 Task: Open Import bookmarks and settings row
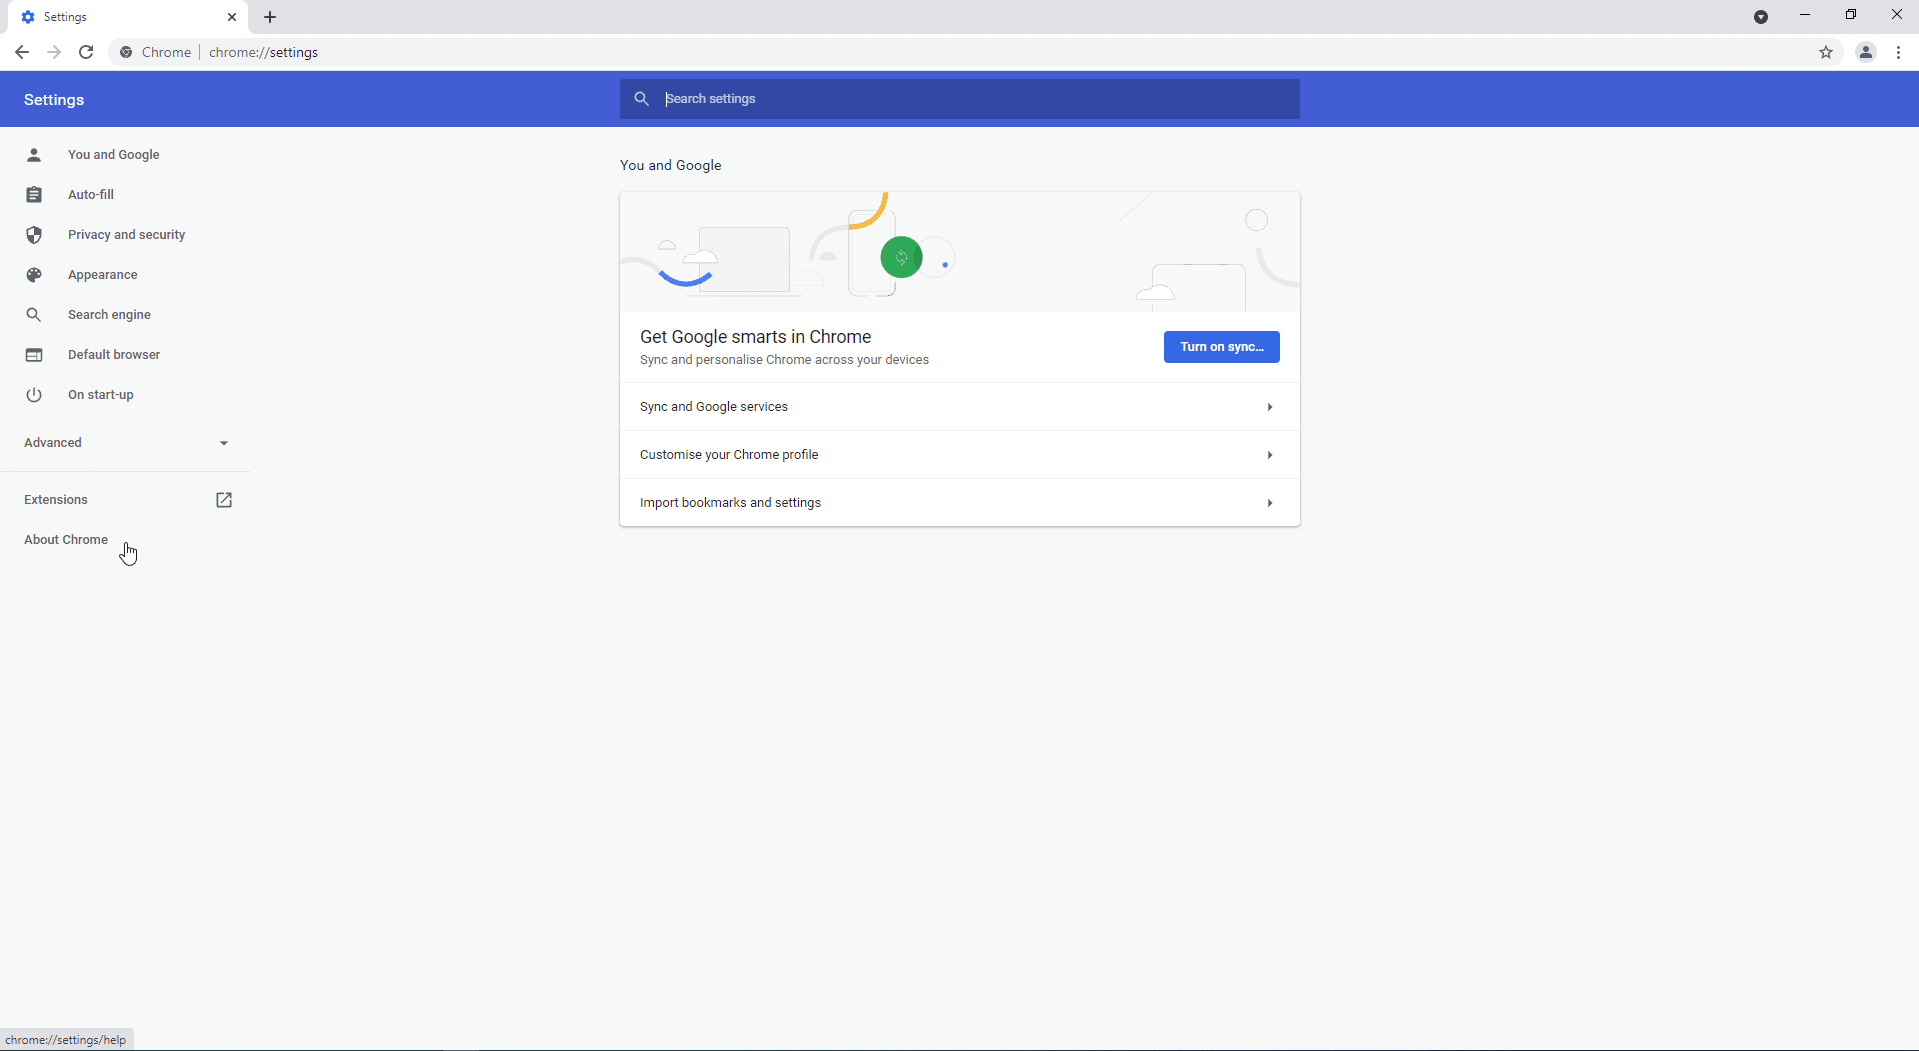(958, 503)
